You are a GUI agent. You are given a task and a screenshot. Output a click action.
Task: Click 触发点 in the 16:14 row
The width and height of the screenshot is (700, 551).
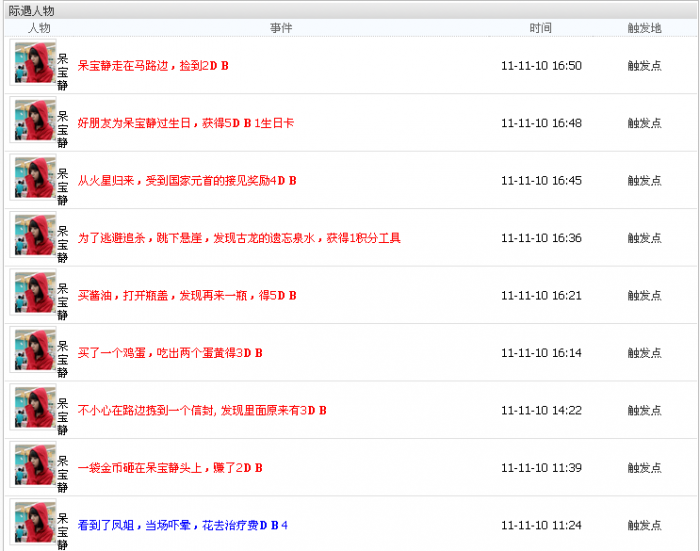(x=644, y=353)
